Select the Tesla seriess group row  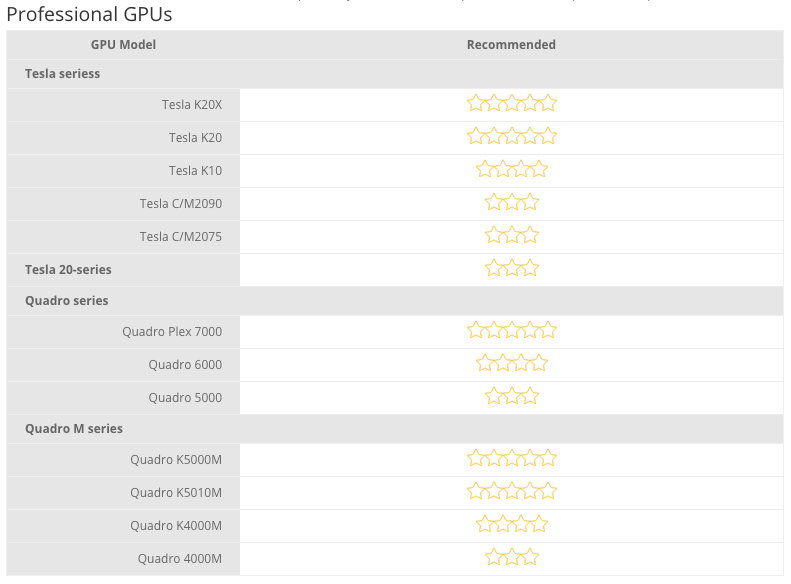click(395, 74)
